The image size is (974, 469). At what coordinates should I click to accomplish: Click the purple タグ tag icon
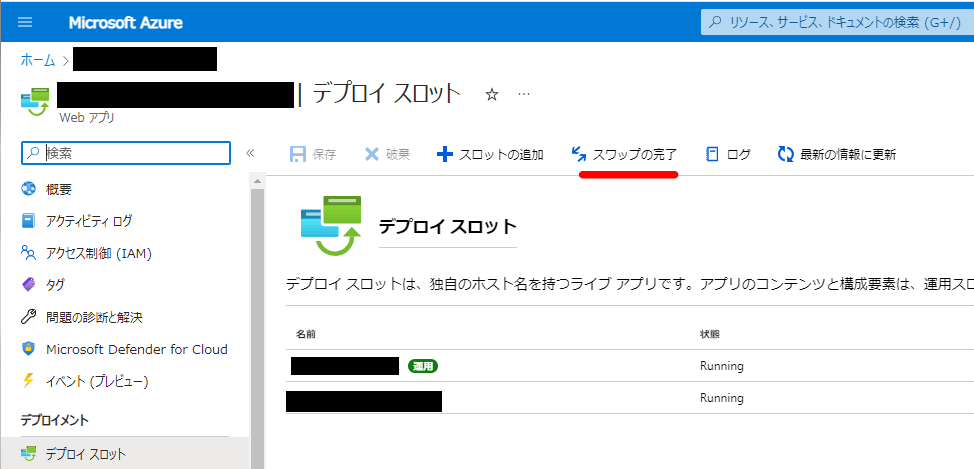pos(29,285)
